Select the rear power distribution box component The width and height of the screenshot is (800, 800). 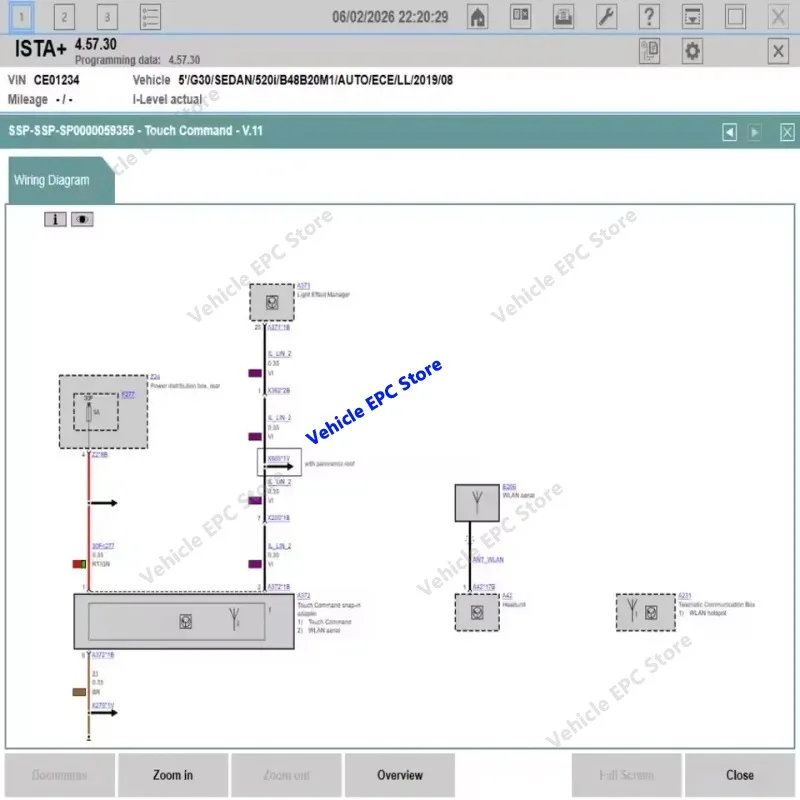[x=104, y=412]
